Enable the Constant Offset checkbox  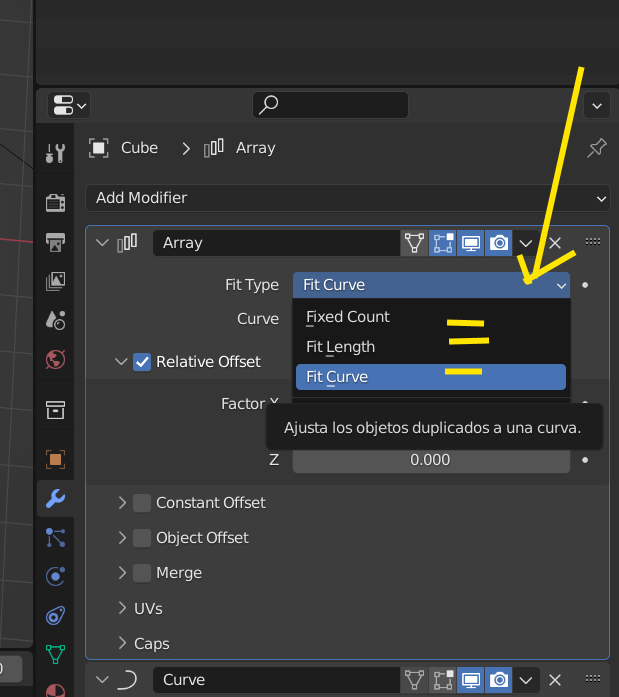(x=142, y=503)
